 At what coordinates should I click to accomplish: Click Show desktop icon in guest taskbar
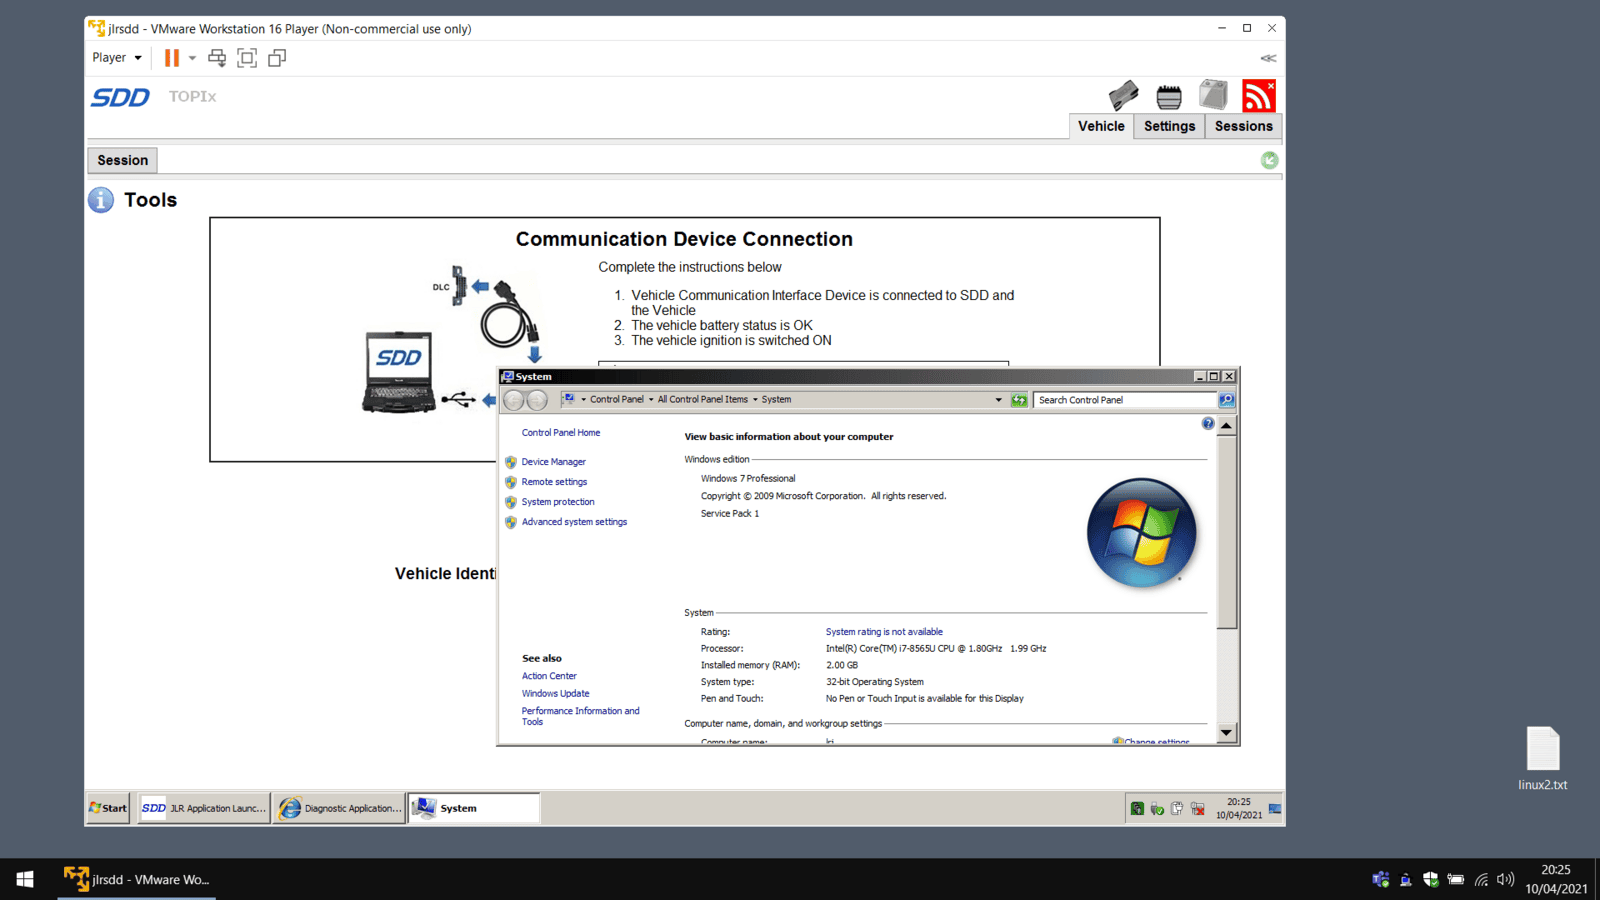coord(1275,808)
